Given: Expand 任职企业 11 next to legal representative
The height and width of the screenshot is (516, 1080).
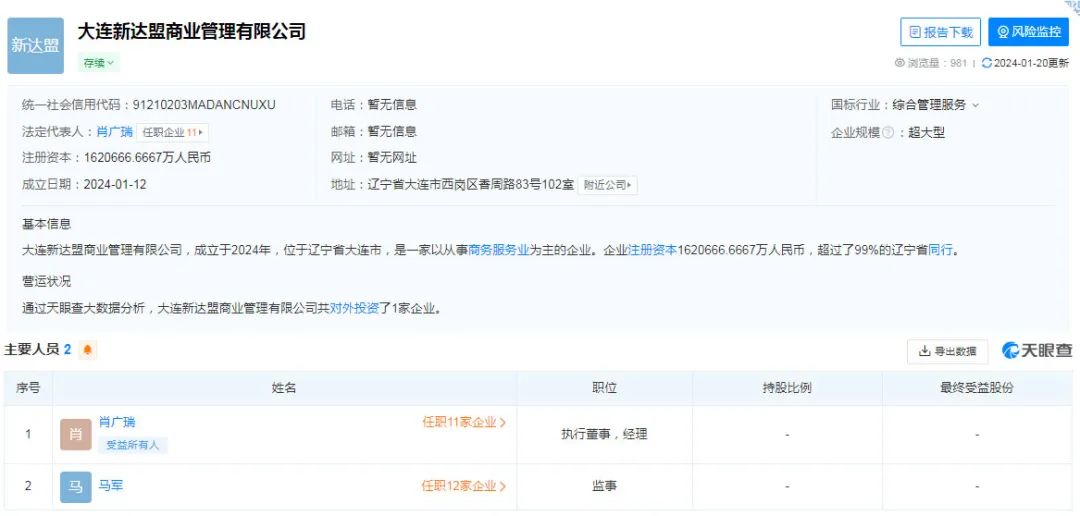Looking at the screenshot, I should (x=173, y=132).
